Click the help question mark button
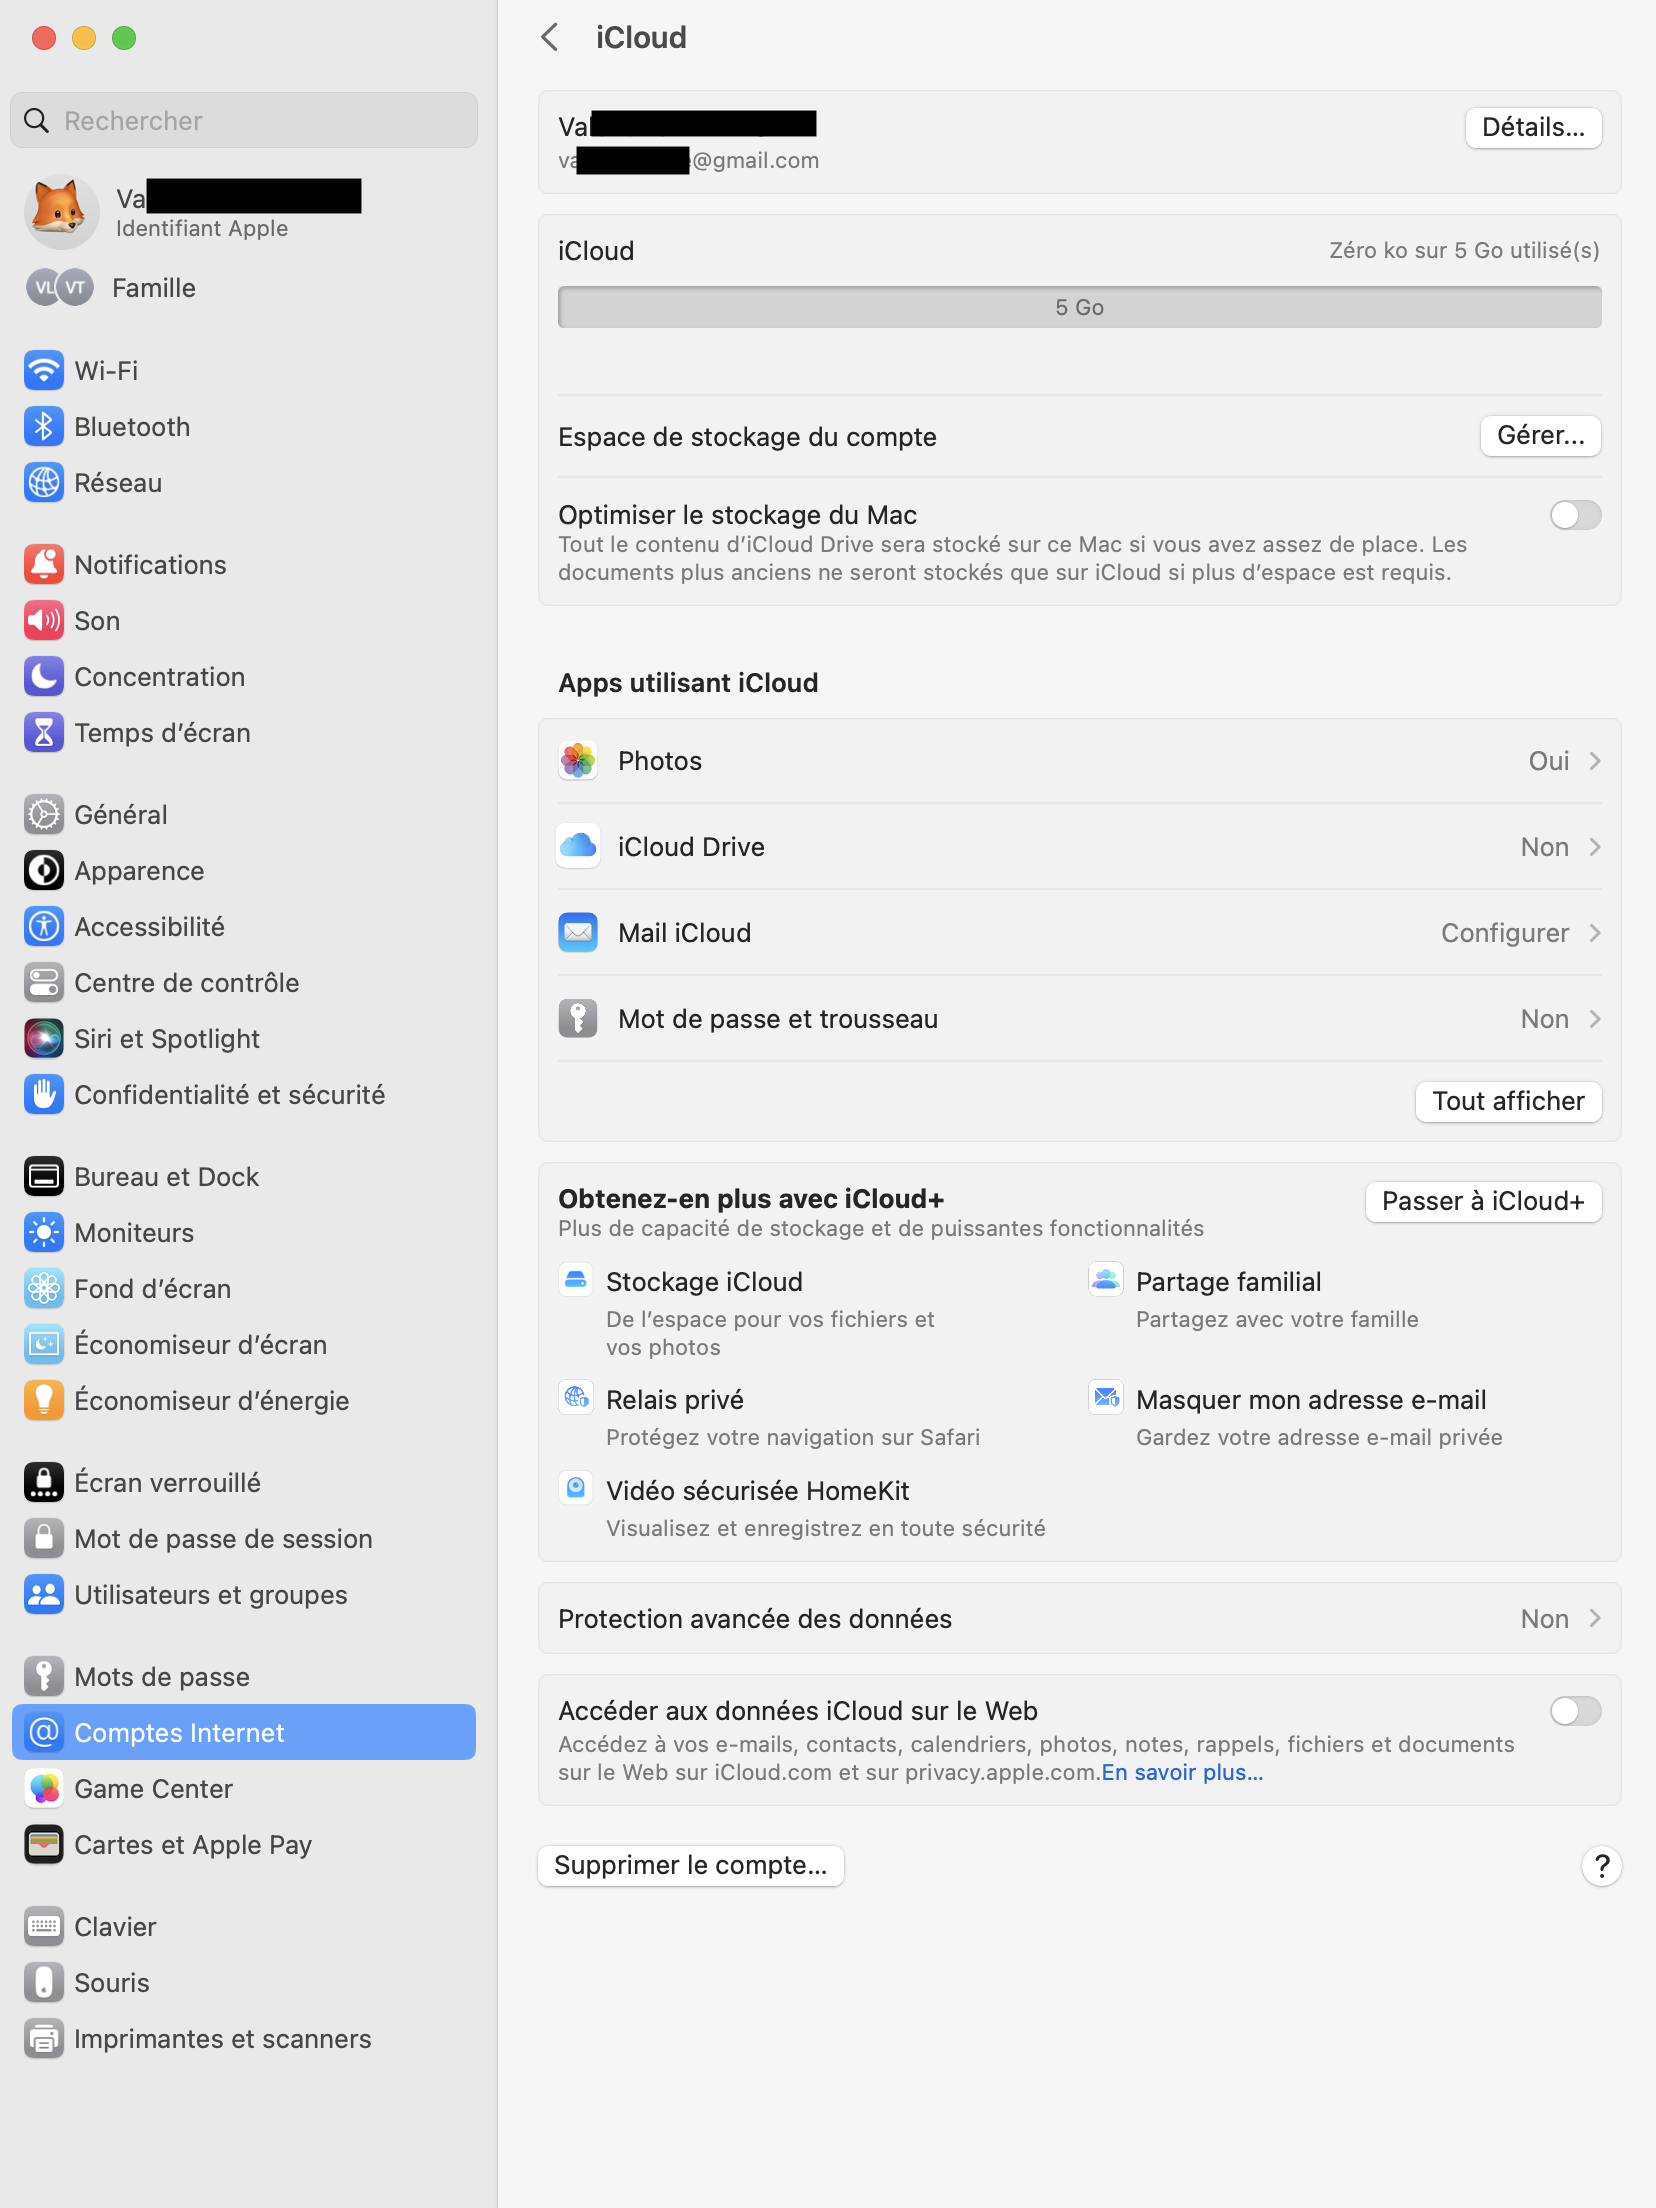This screenshot has height=2208, width=1656. 1601,1866
